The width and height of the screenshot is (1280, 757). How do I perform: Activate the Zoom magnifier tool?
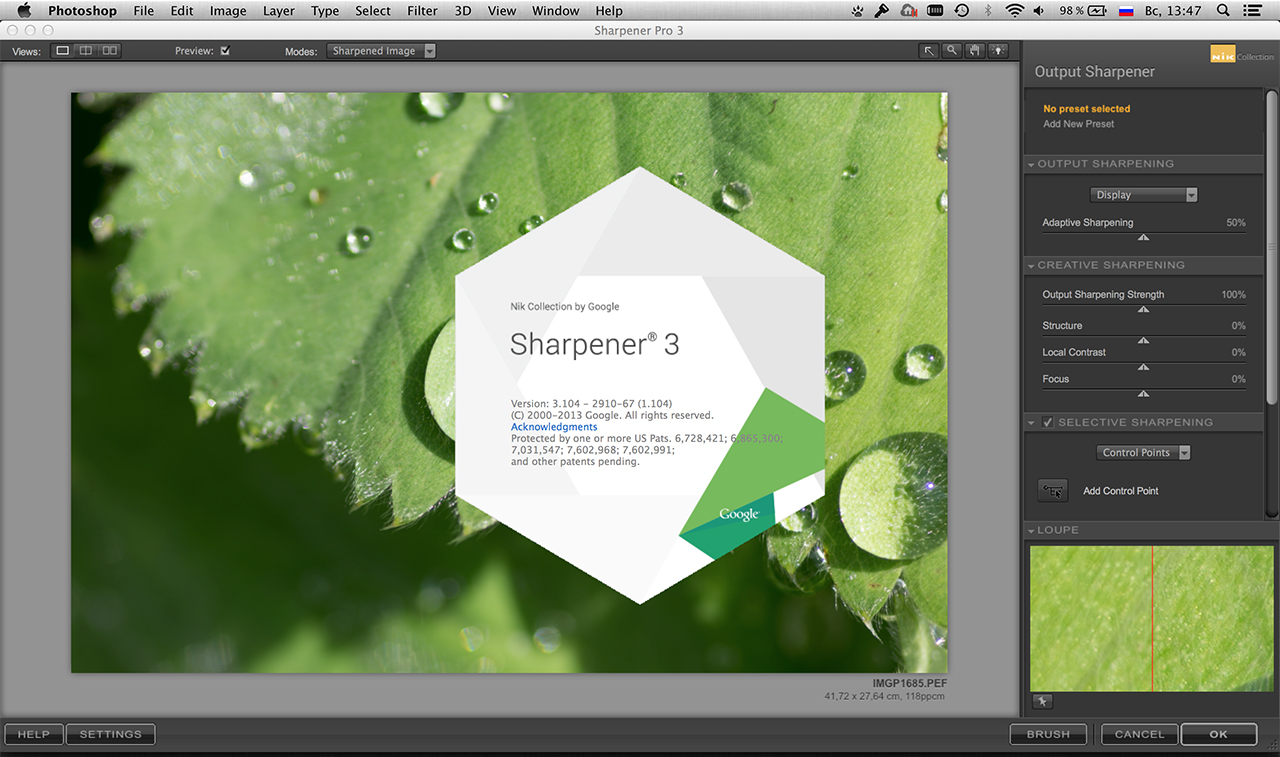click(952, 51)
